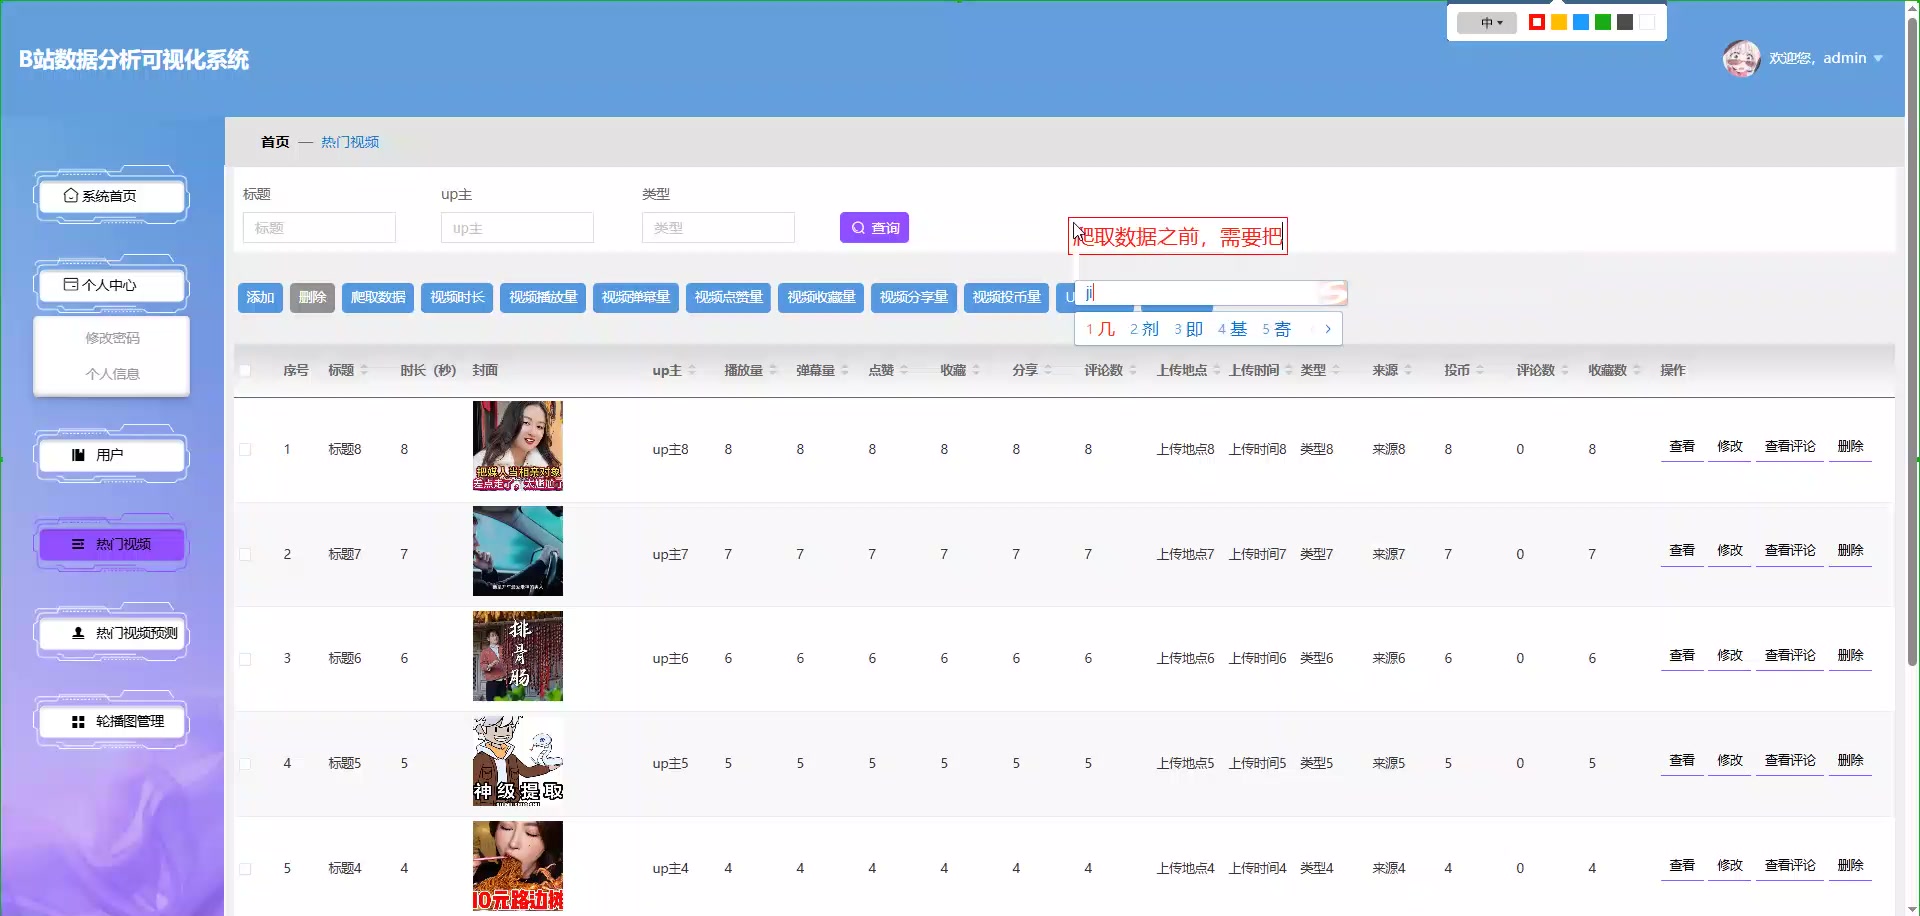1920x916 pixels.
Task: Pick the red annotation color swatch
Action: pyautogui.click(x=1537, y=22)
